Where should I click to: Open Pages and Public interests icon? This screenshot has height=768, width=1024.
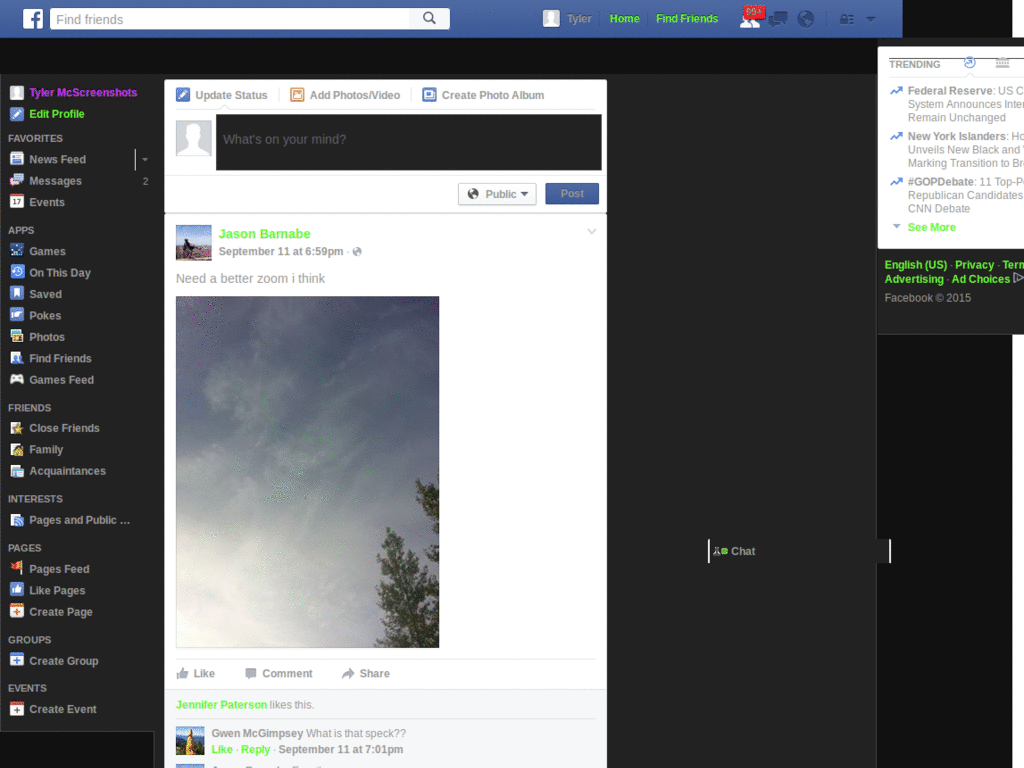17,520
